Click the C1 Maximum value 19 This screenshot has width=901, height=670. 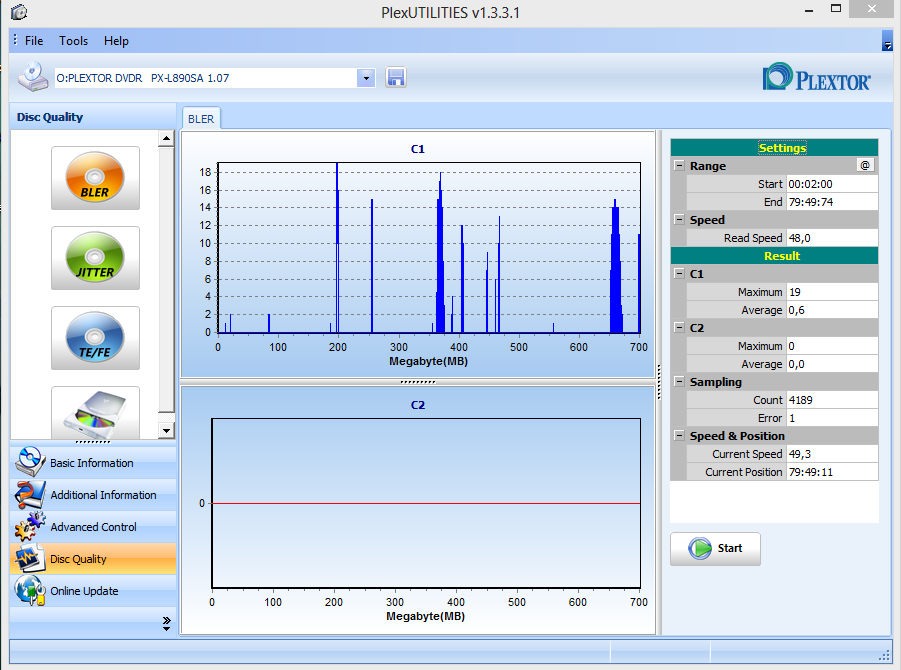pos(831,292)
